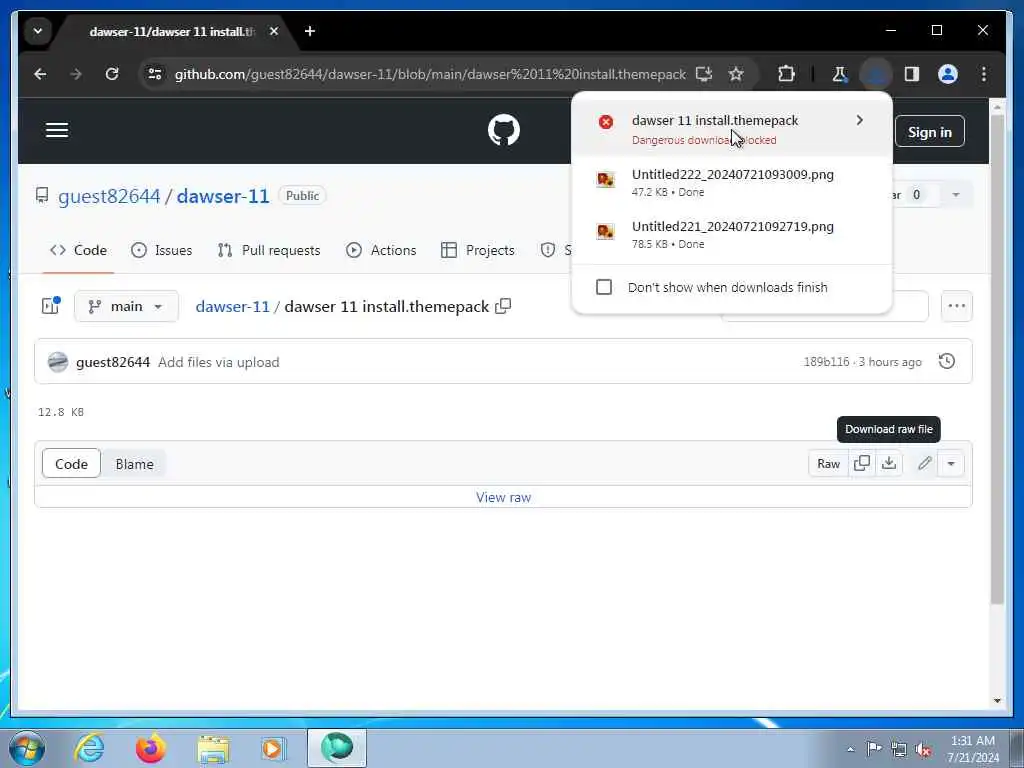Image resolution: width=1024 pixels, height=768 pixels.
Task: Open the Pull requests tab
Action: click(x=269, y=250)
